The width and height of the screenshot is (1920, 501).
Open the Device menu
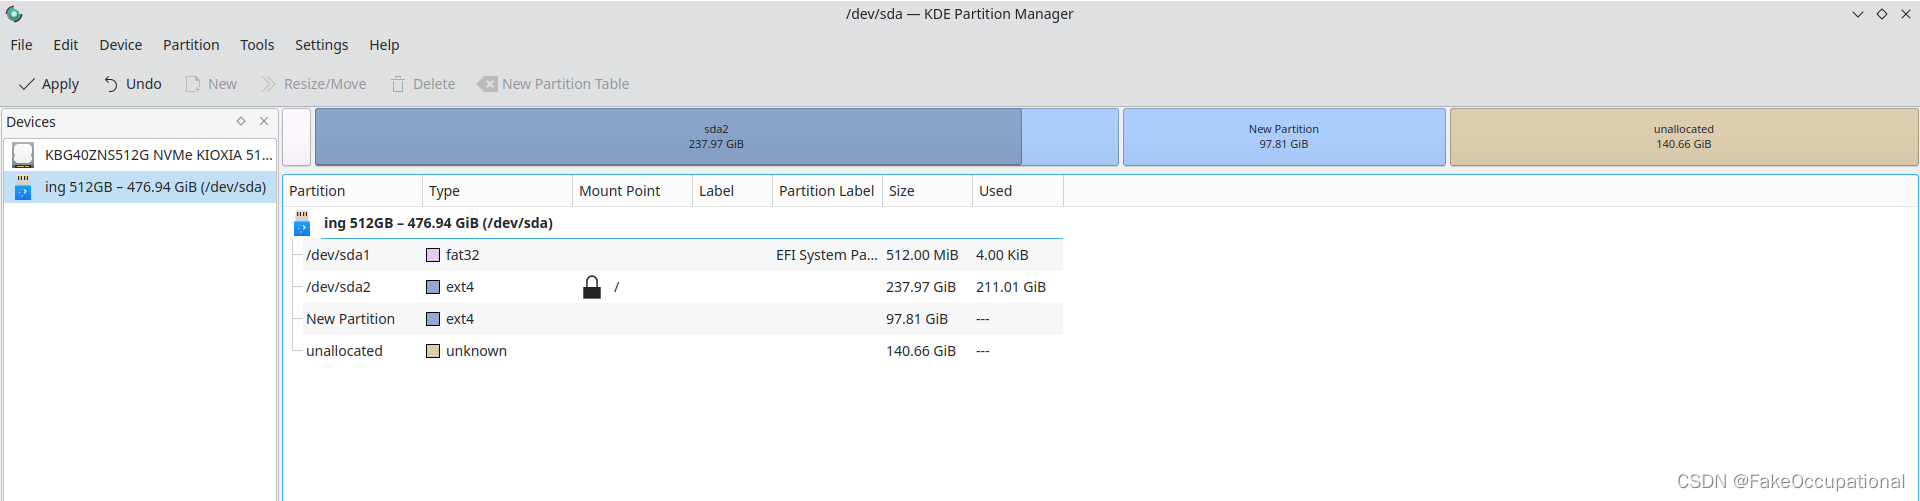click(x=121, y=45)
